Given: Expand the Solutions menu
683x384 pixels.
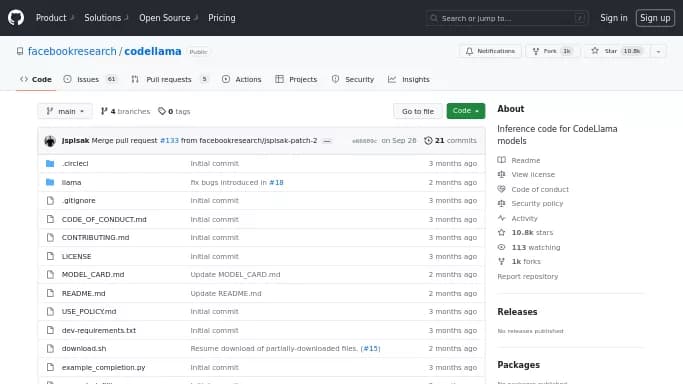Looking at the screenshot, I should [106, 18].
